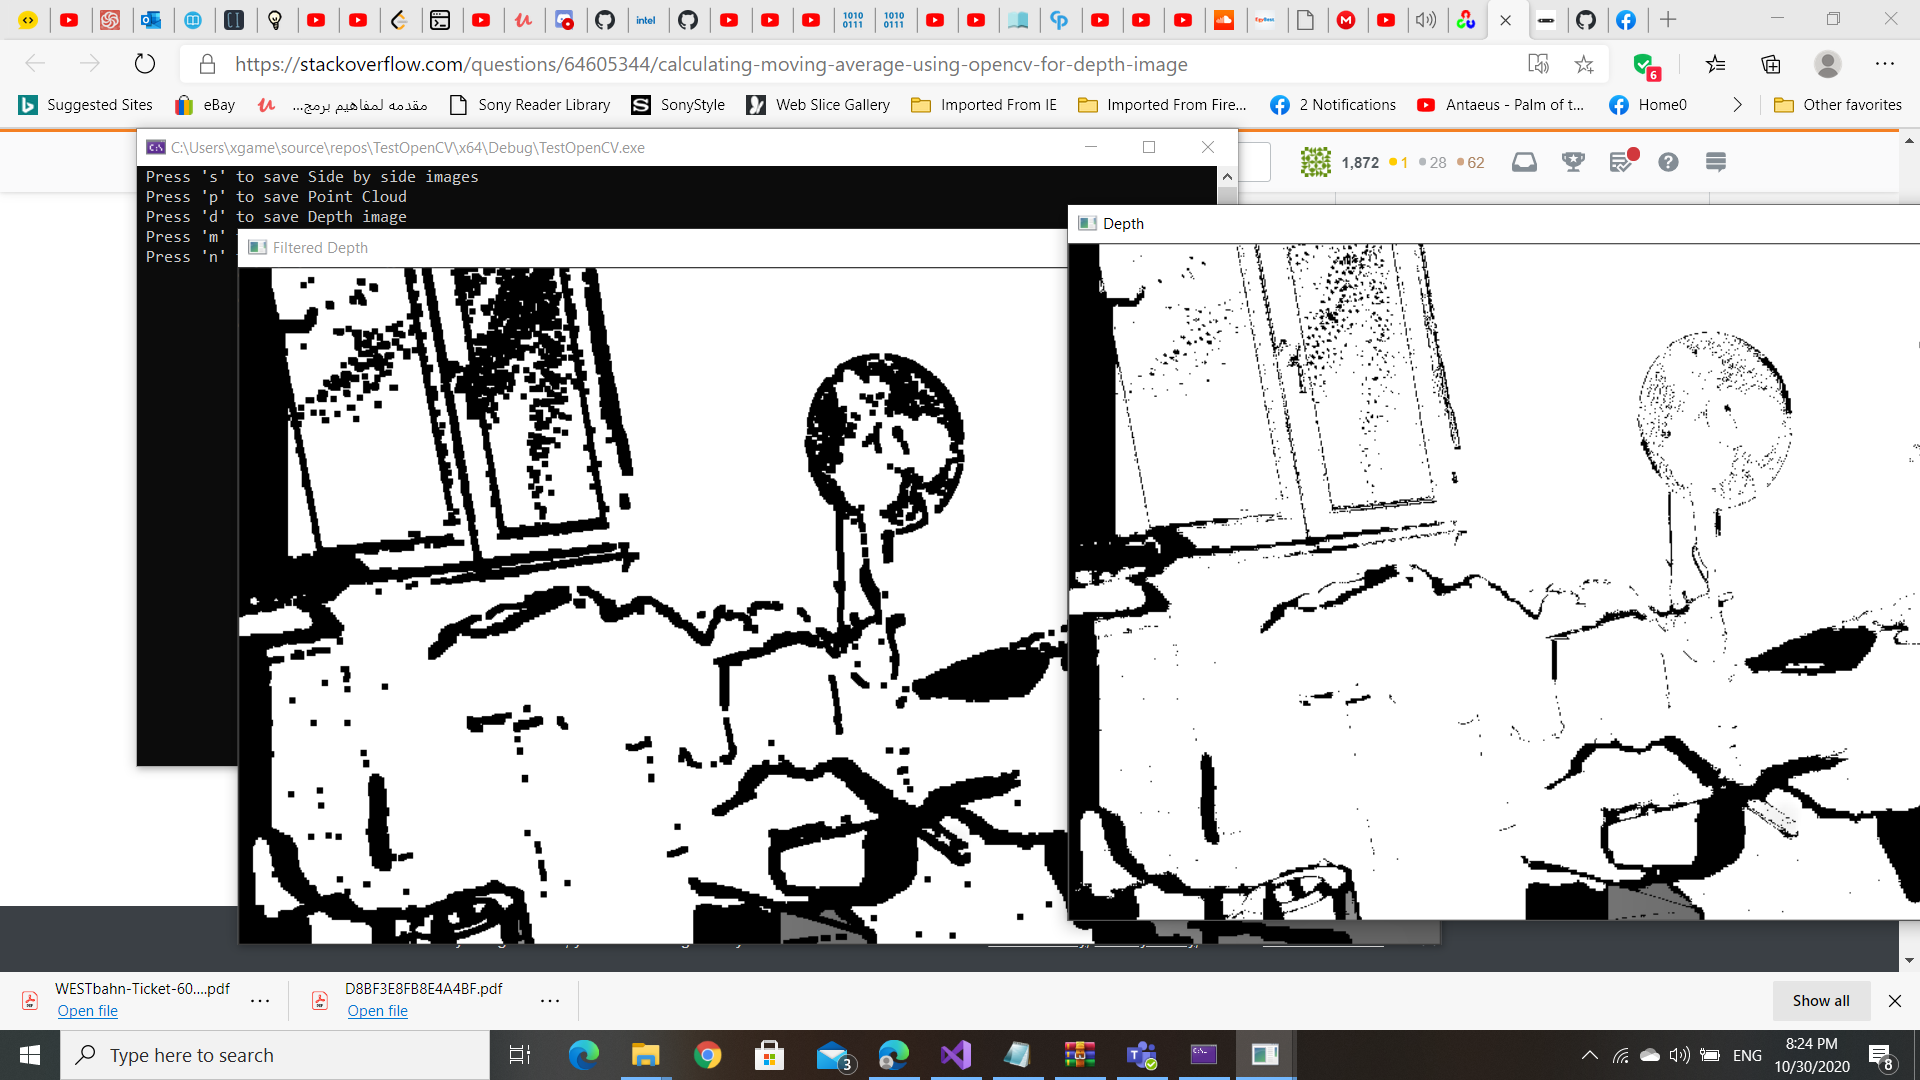Open Task View from the taskbar
This screenshot has width=1920, height=1080.
[520, 1055]
